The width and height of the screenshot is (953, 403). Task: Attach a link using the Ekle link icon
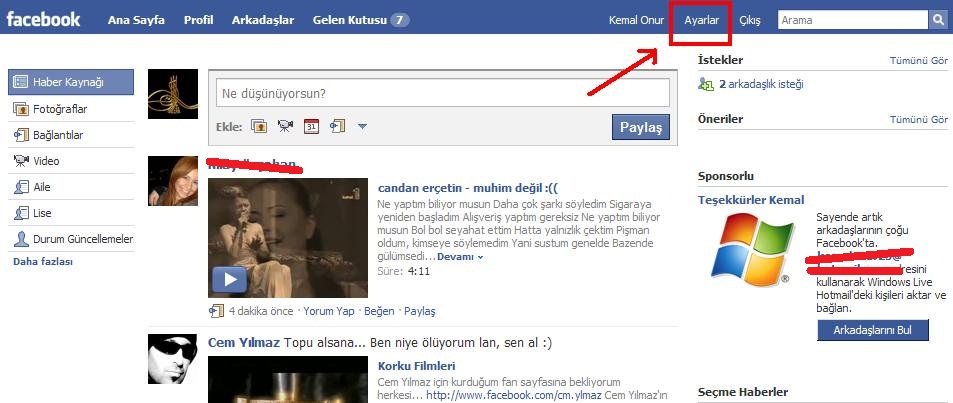pos(337,126)
